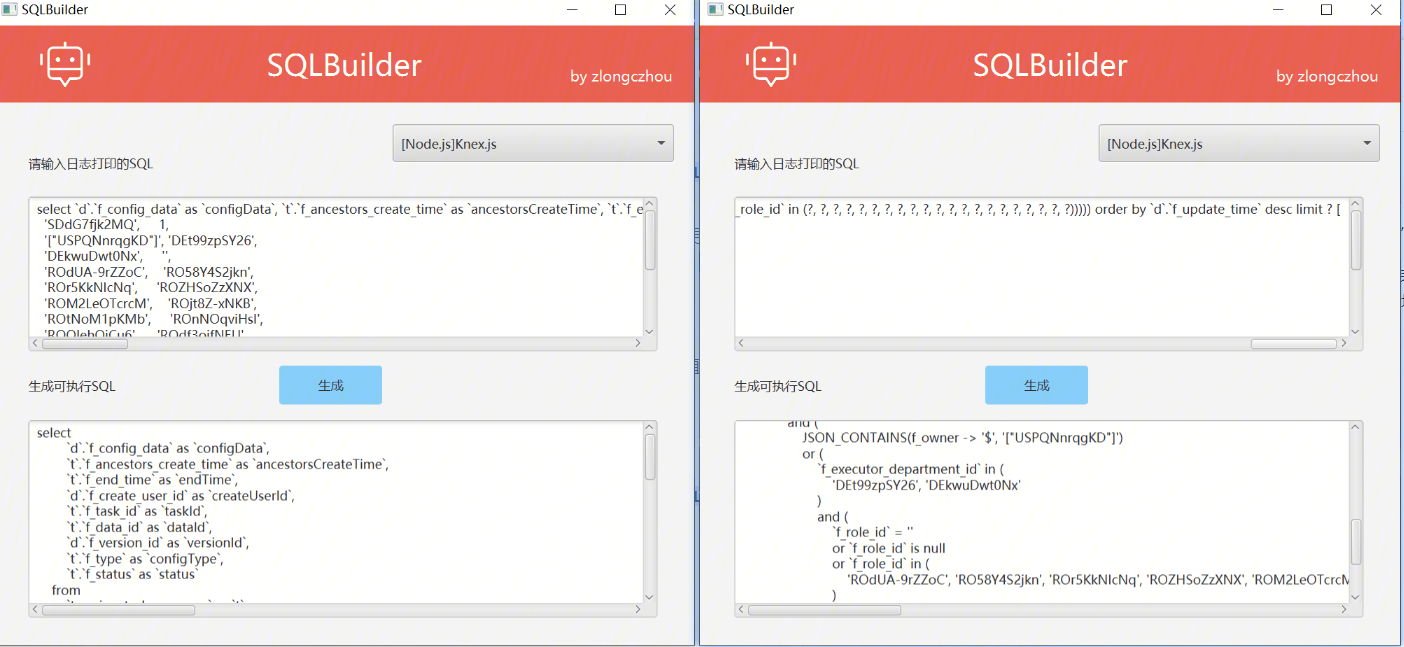This screenshot has height=647, width=1404.
Task: Open the [Node.js]Knex.js selector in right window
Action: tap(1238, 142)
